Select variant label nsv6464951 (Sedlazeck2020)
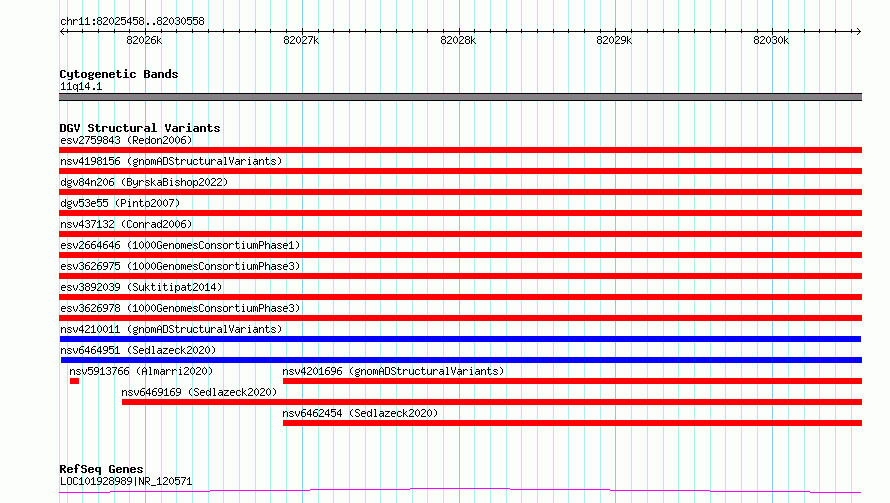This screenshot has width=890, height=503. pyautogui.click(x=138, y=350)
